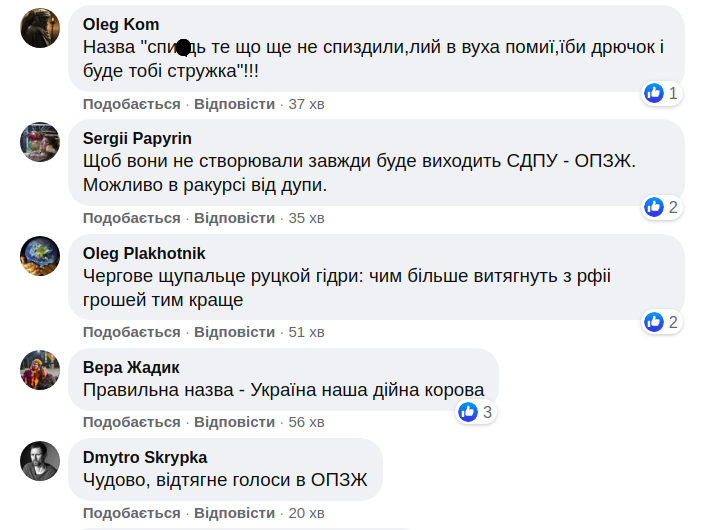Click the 56 хв timestamp on Вера Жадик's comment
The height and width of the screenshot is (530, 722).
pyautogui.click(x=306, y=422)
